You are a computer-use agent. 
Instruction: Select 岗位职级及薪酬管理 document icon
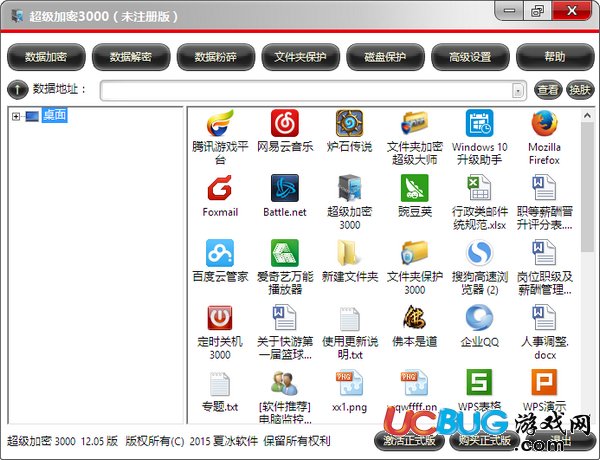(x=545, y=253)
